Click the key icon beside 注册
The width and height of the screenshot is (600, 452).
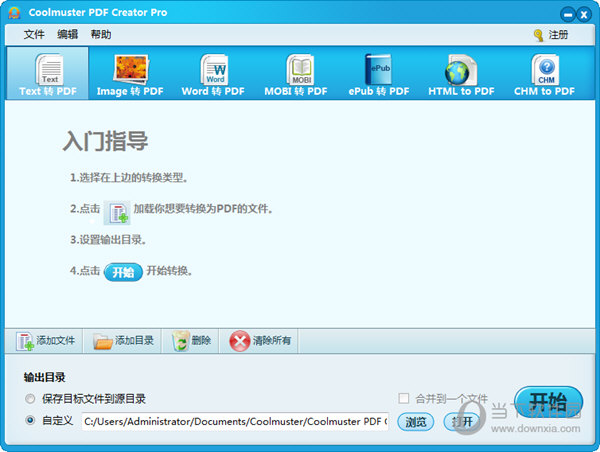tap(538, 35)
